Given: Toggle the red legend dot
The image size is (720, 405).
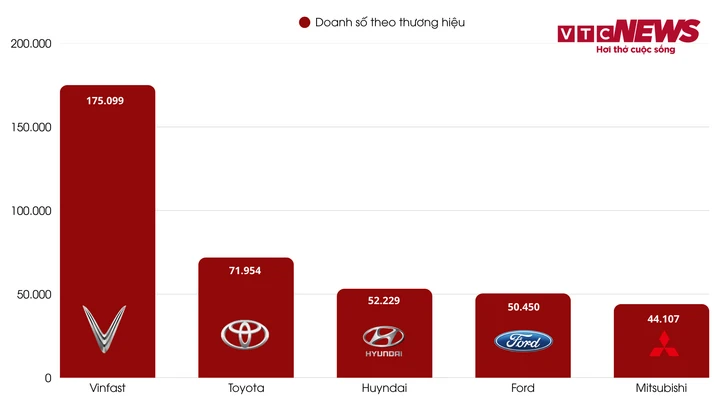Looking at the screenshot, I should coord(304,22).
